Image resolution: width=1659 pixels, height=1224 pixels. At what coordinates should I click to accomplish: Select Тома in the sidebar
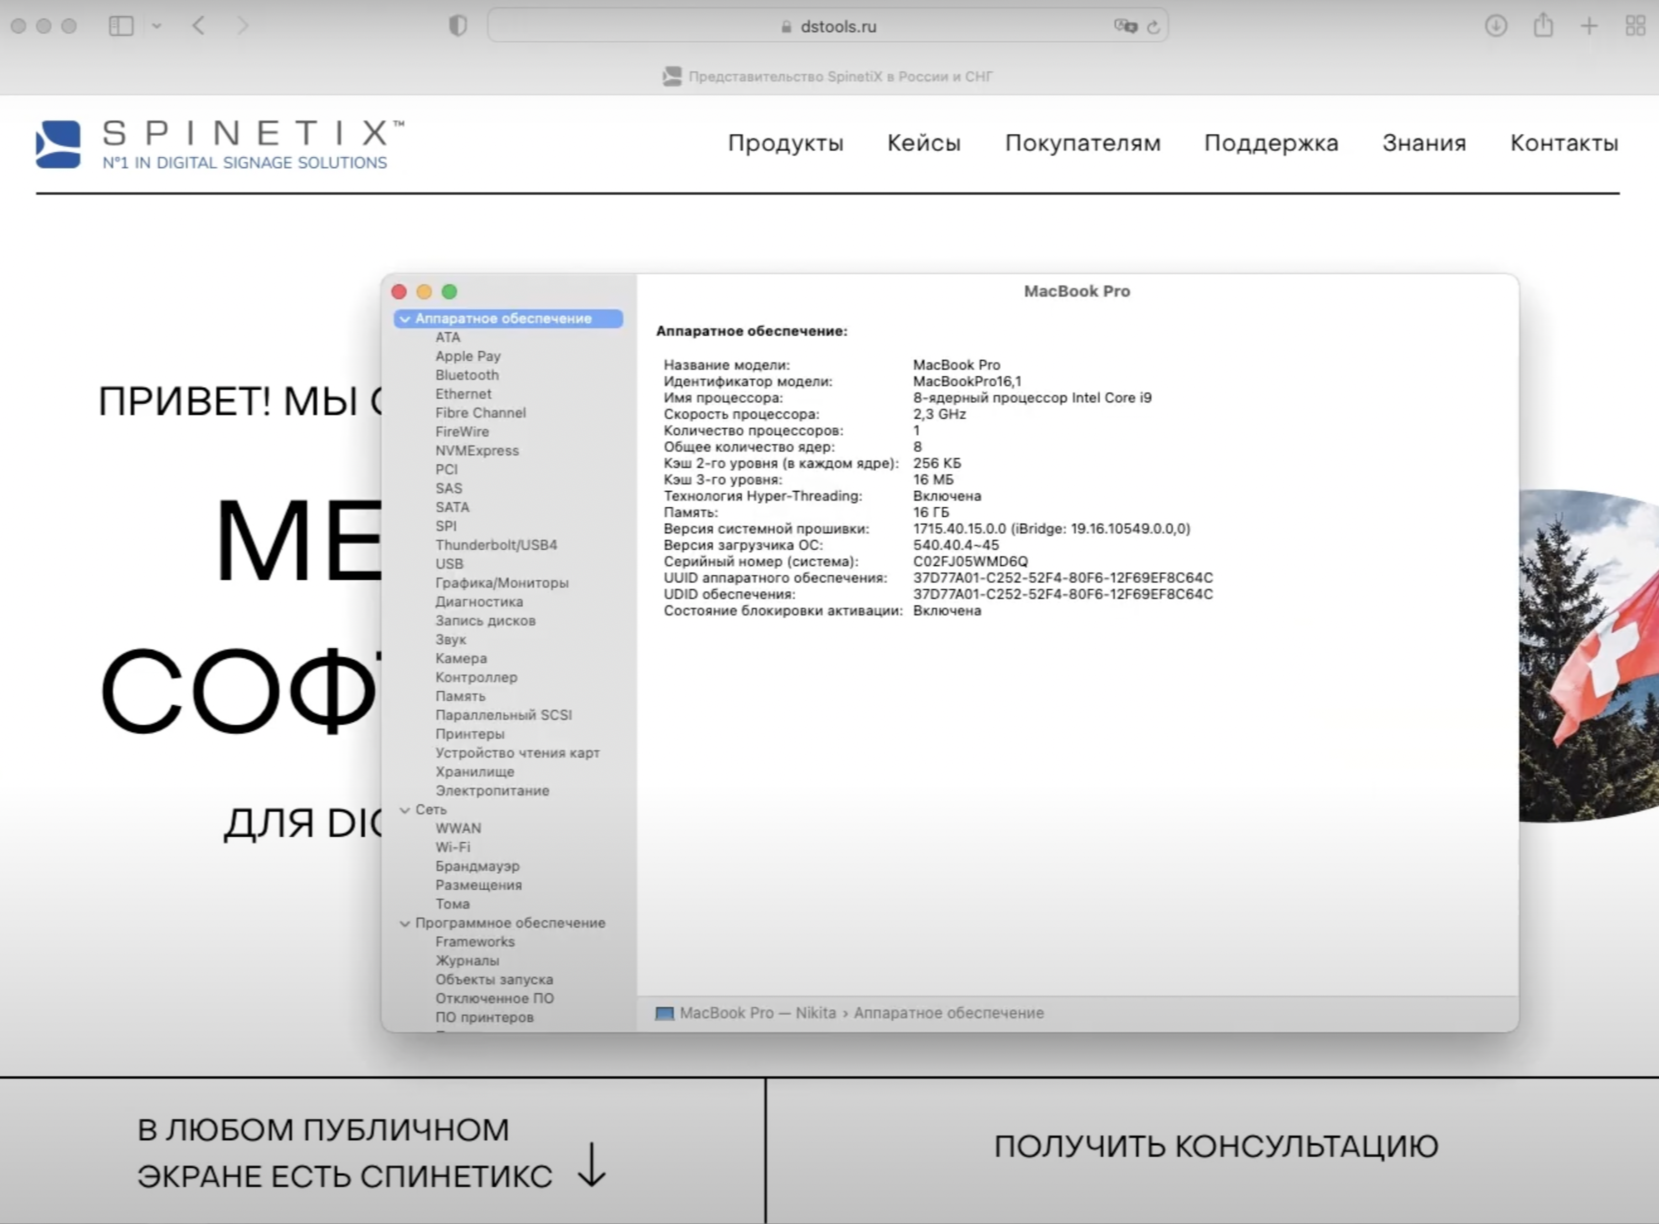click(452, 904)
